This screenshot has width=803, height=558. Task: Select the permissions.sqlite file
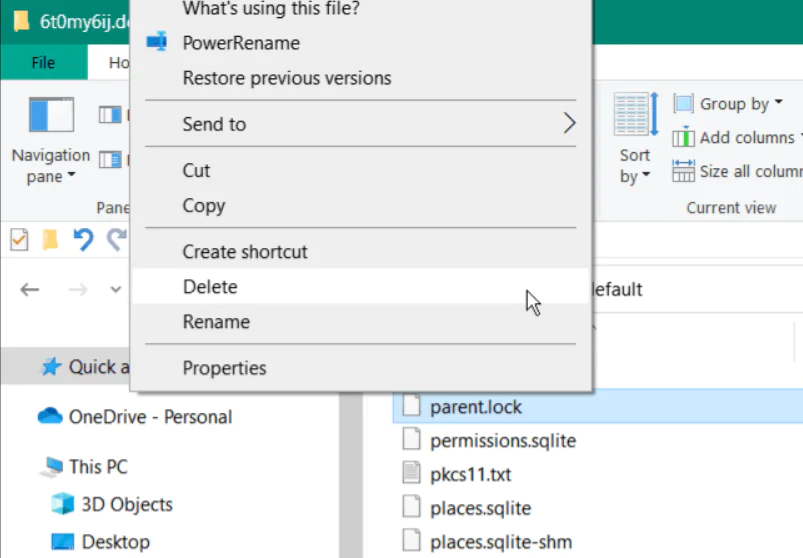[502, 440]
